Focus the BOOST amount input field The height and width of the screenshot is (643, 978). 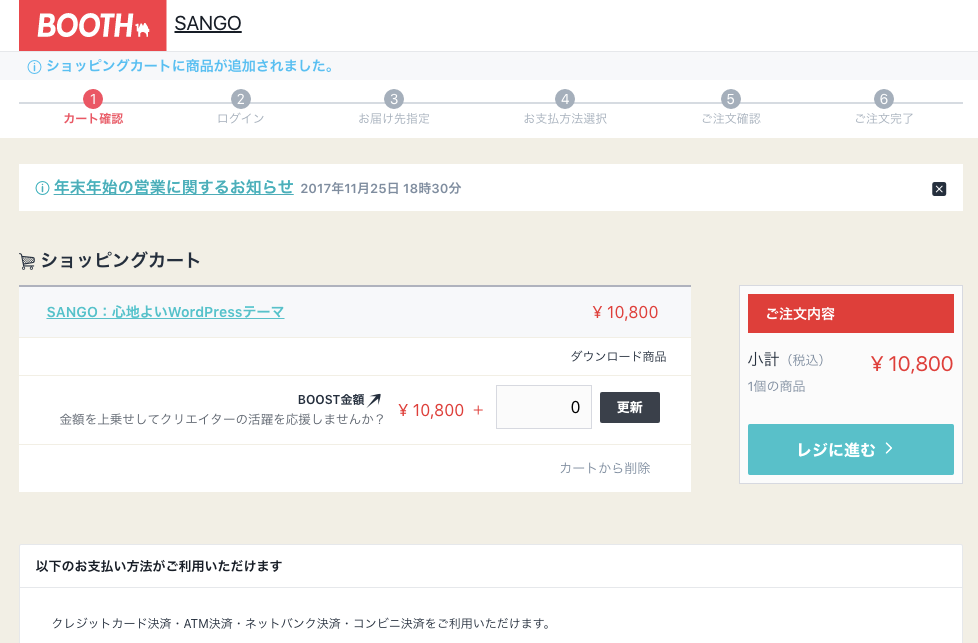(x=544, y=407)
